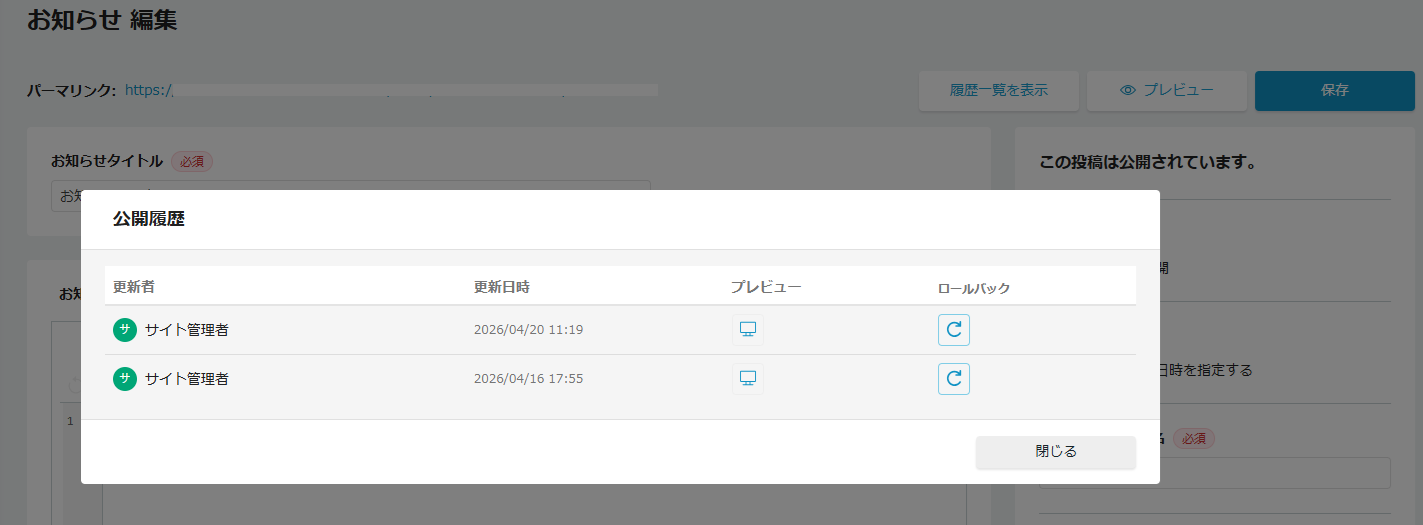Preview the 2026/04/20 11:19 revision
The image size is (1423, 525).
point(747,330)
